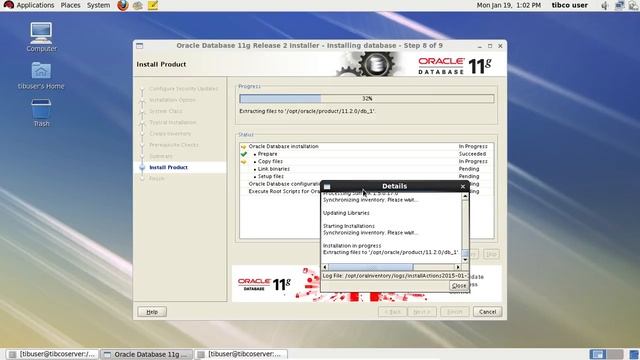Click the Configure Security Updates step
The width and height of the screenshot is (640, 360).
(183, 89)
